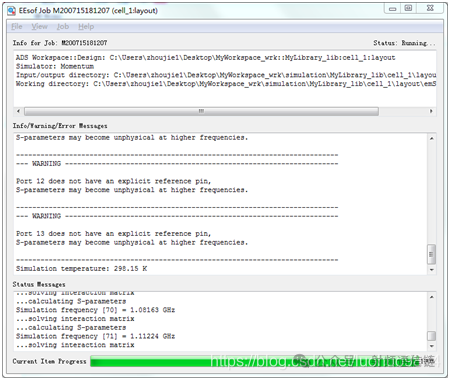Close the EEsof Job window
450x380 pixels.
430,8
